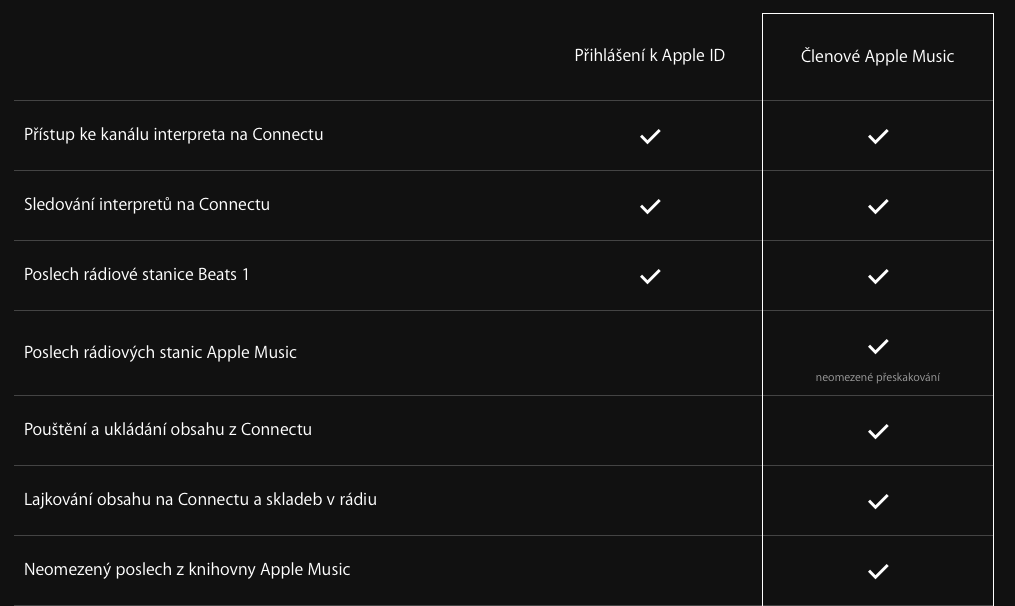
Task: Click Apple Music checkmark for Přístup ke kanálu interpreta
Action: 878,136
